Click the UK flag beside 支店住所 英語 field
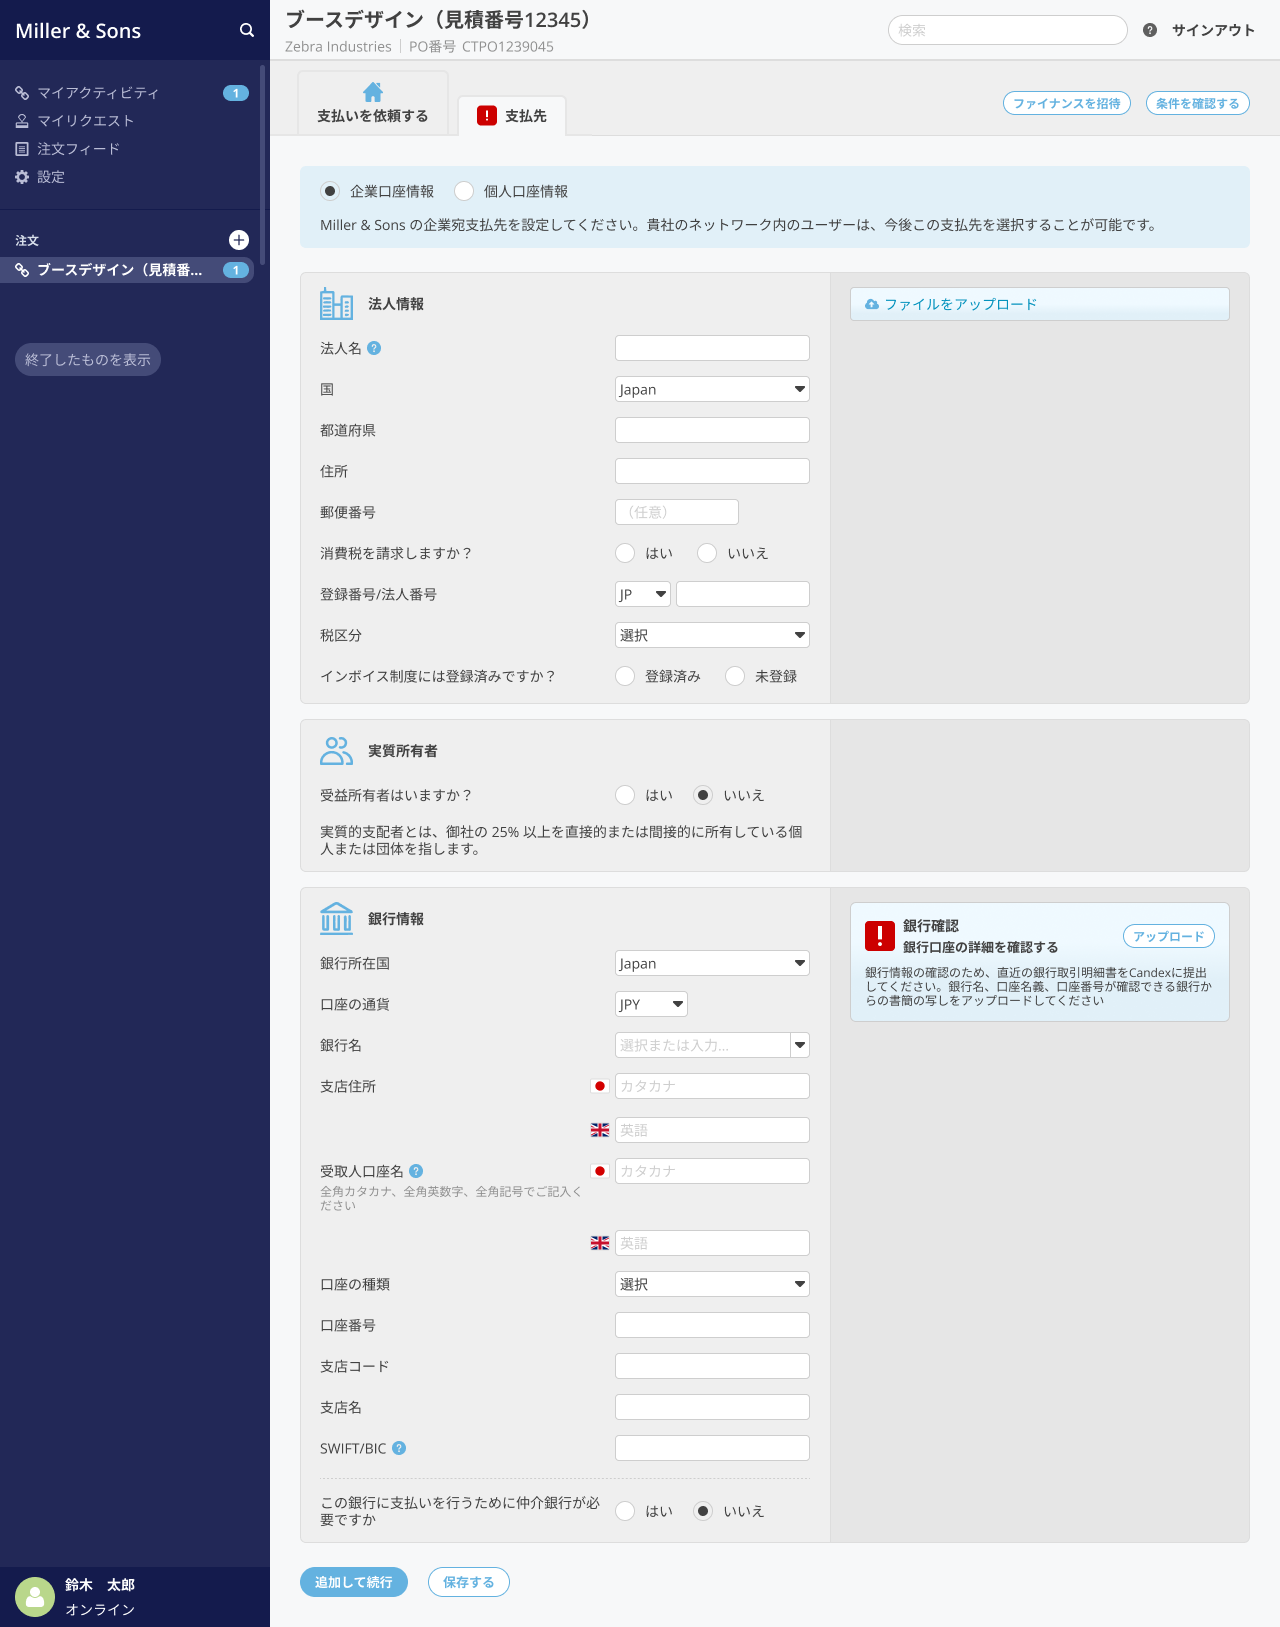This screenshot has height=1627, width=1280. (600, 1130)
